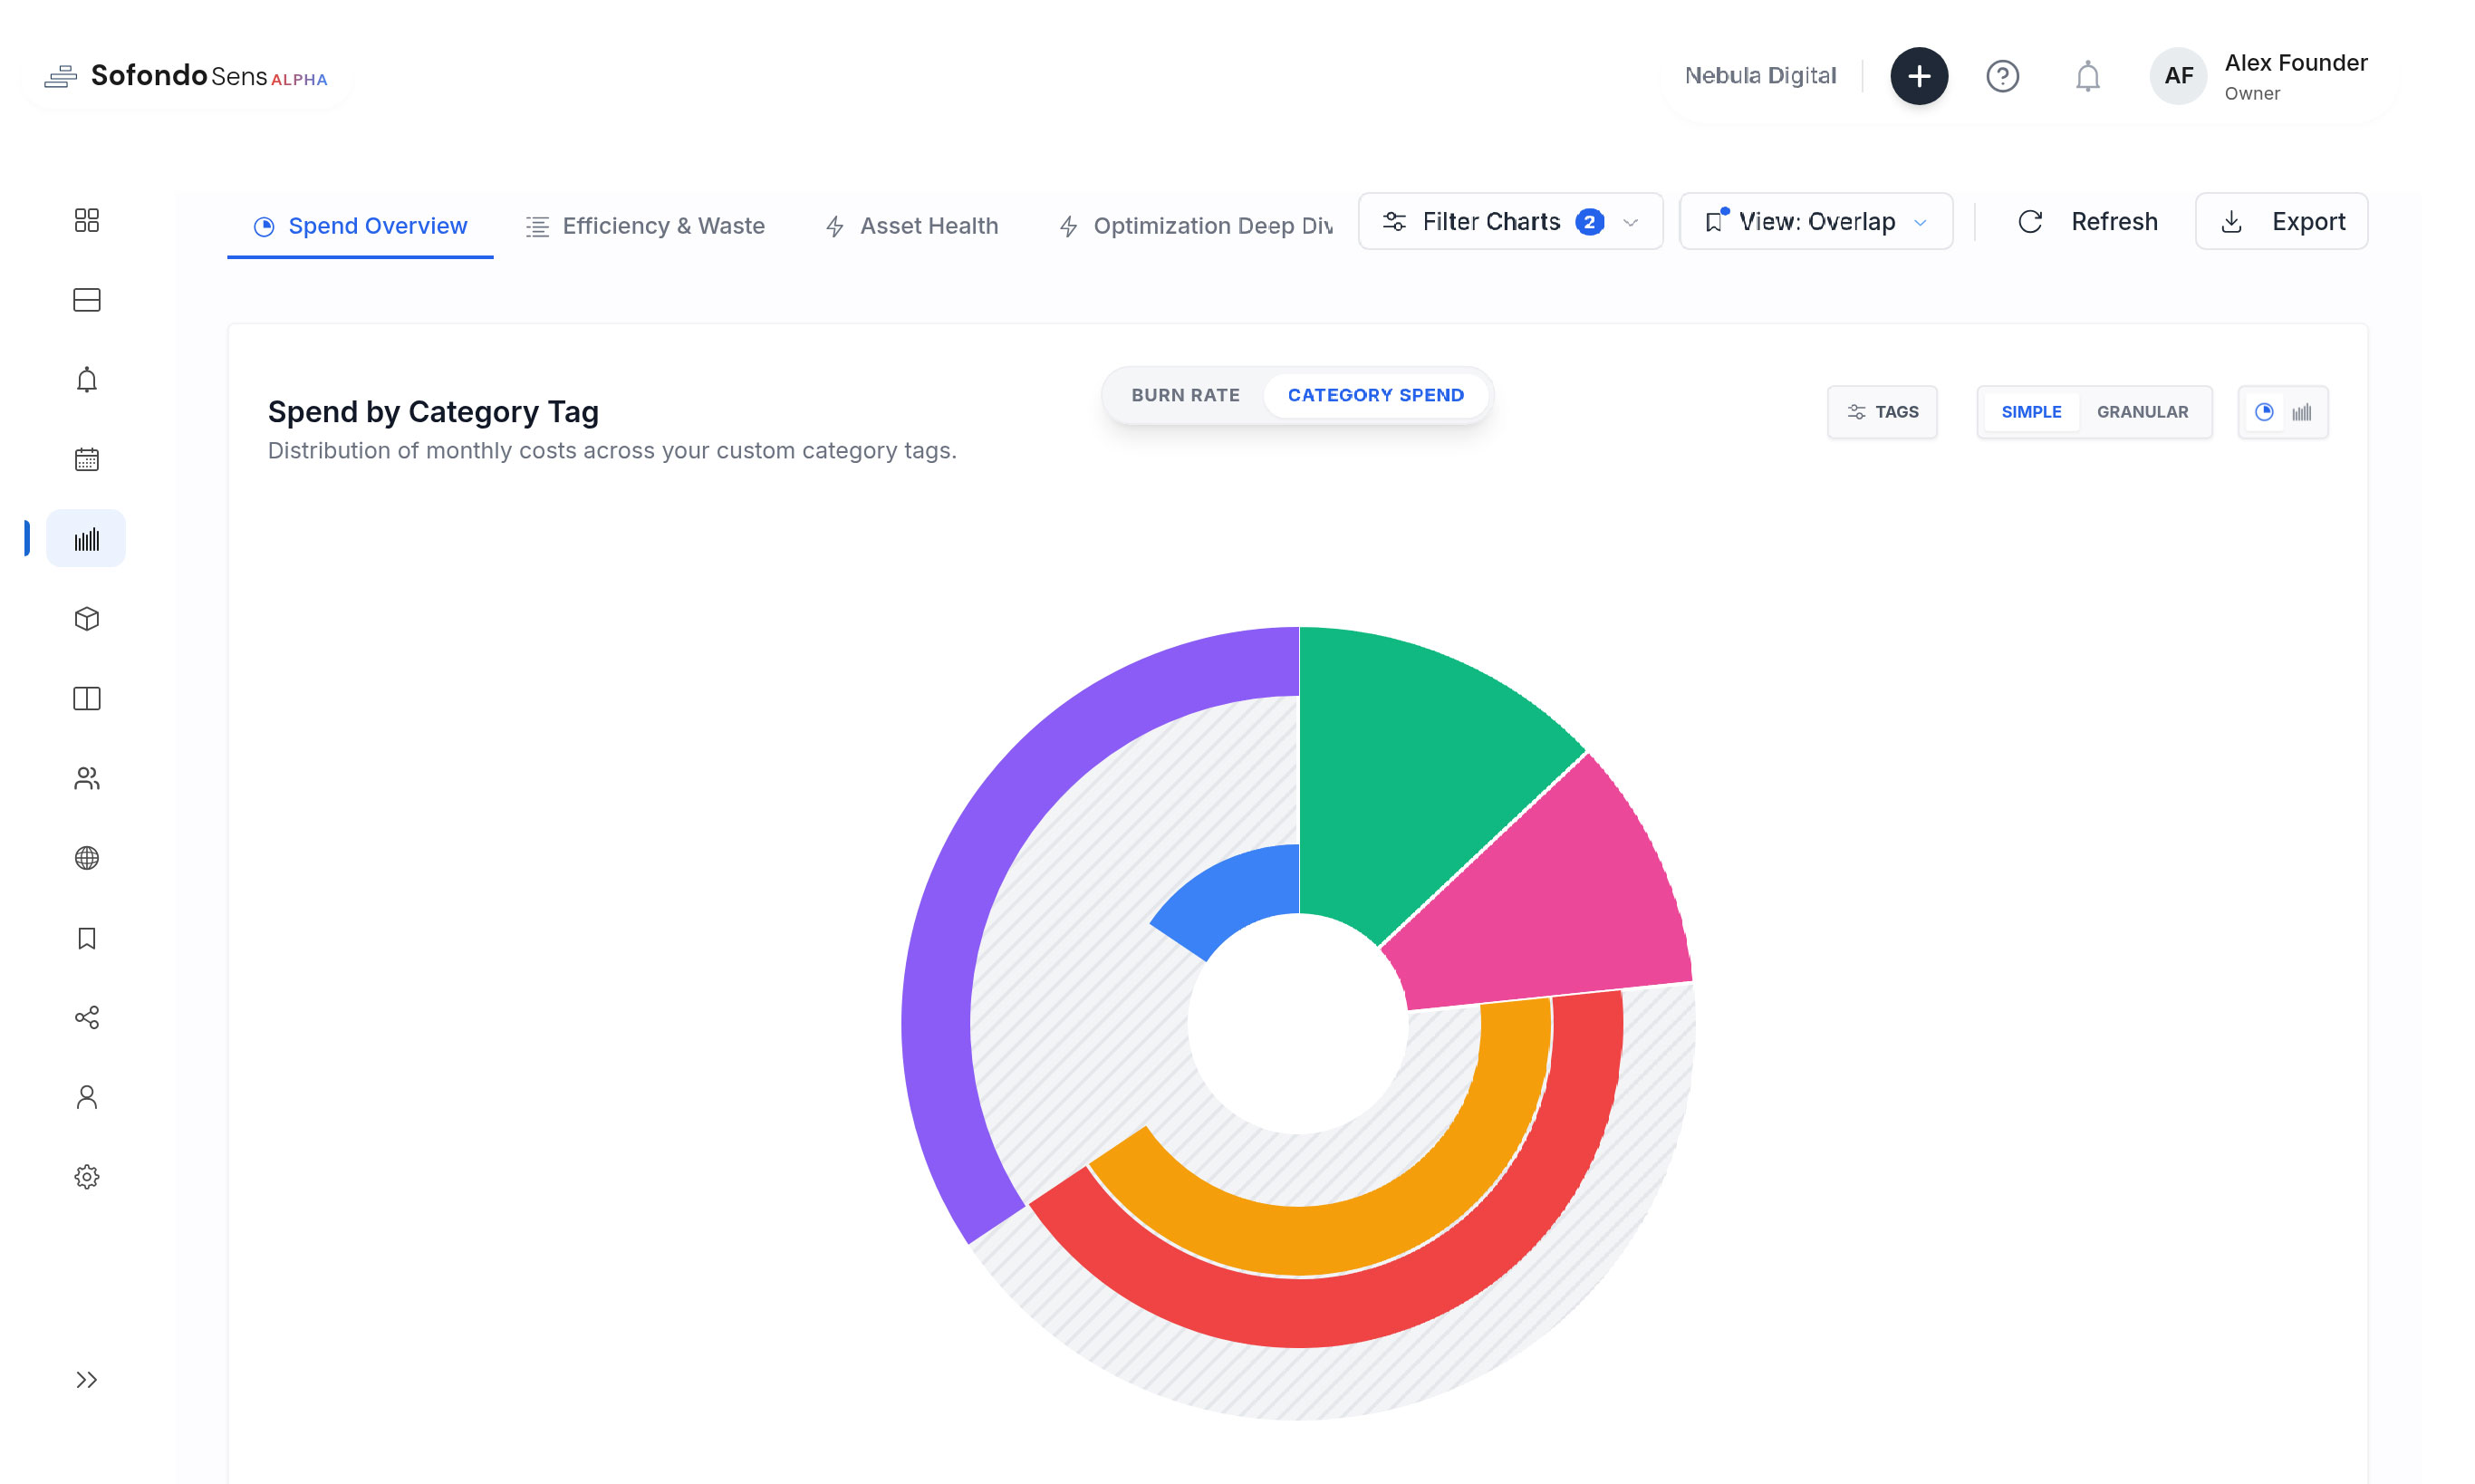Viewport: 2475px width, 1484px height.
Task: Expand the Filter Charts dropdown
Action: pyautogui.click(x=1509, y=221)
